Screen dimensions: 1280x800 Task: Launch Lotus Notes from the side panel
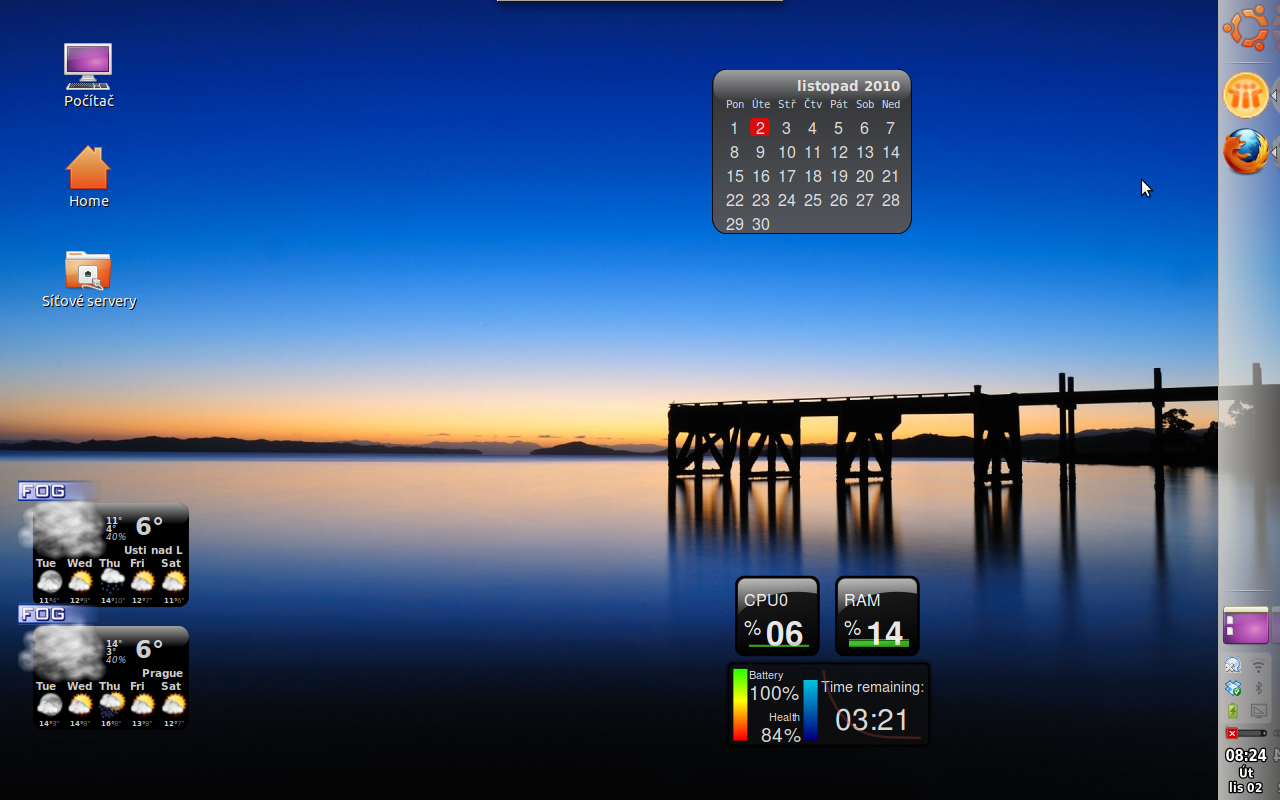pyautogui.click(x=1245, y=96)
